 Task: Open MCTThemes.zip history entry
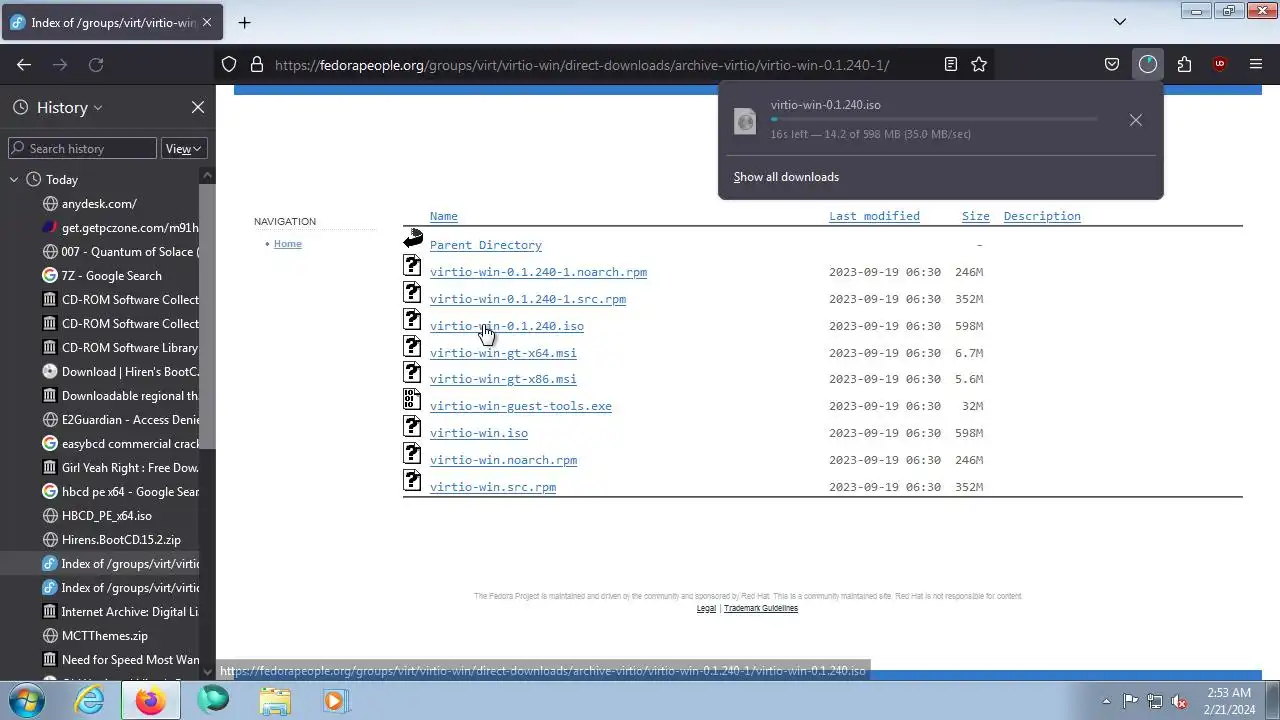coord(105,636)
